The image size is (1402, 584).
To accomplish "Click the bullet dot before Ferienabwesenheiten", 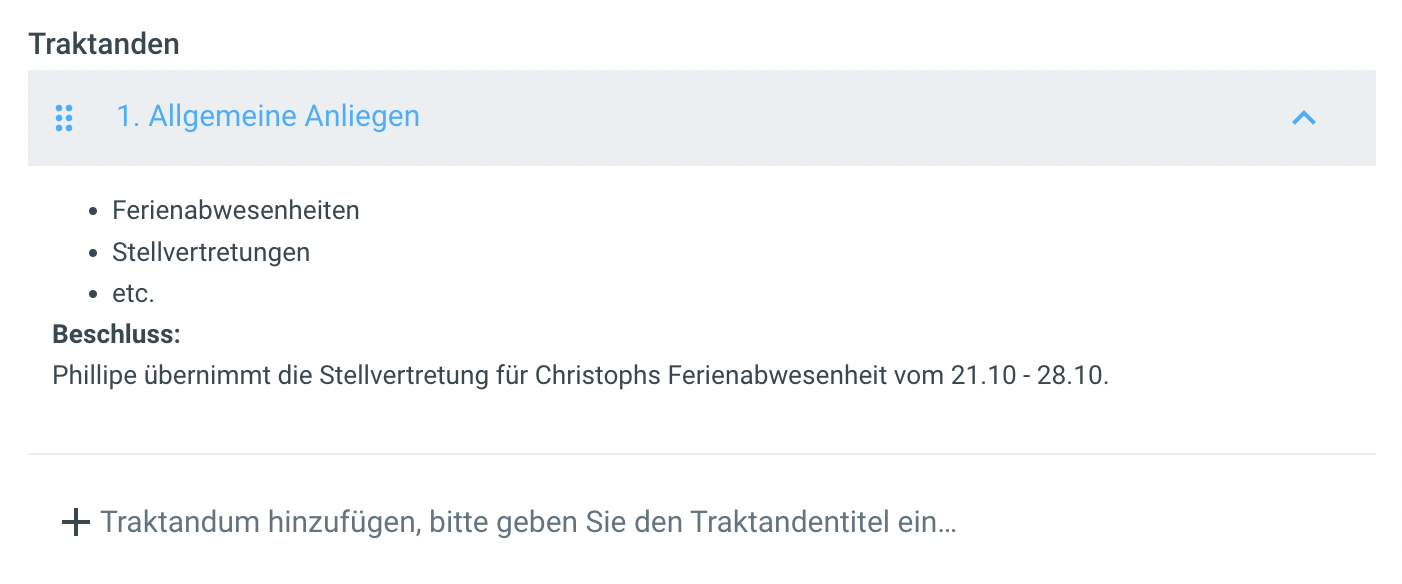I will click(x=93, y=212).
